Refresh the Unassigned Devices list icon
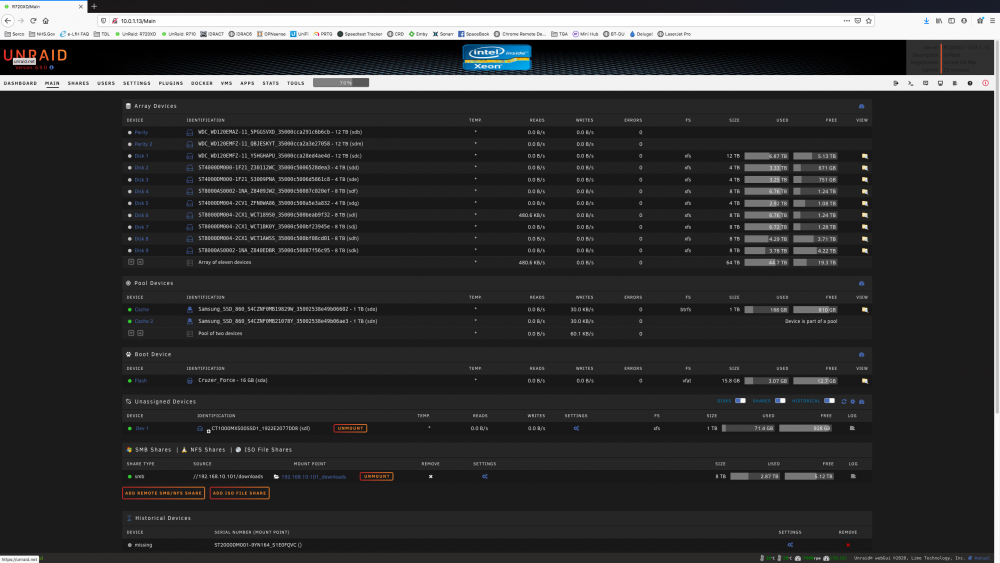The width and height of the screenshot is (1000, 563). tap(844, 402)
